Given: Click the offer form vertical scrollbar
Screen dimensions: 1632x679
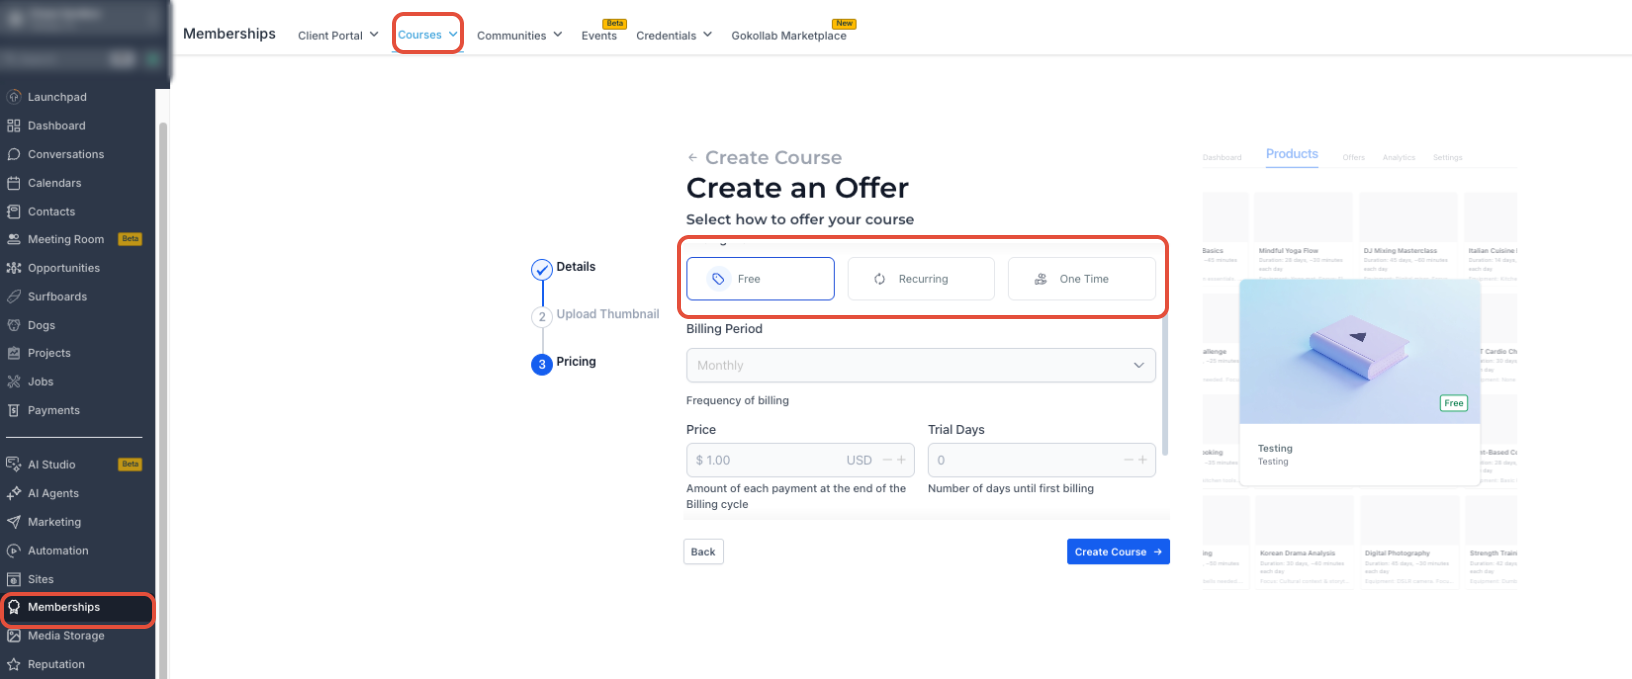Looking at the screenshot, I should (1165, 385).
